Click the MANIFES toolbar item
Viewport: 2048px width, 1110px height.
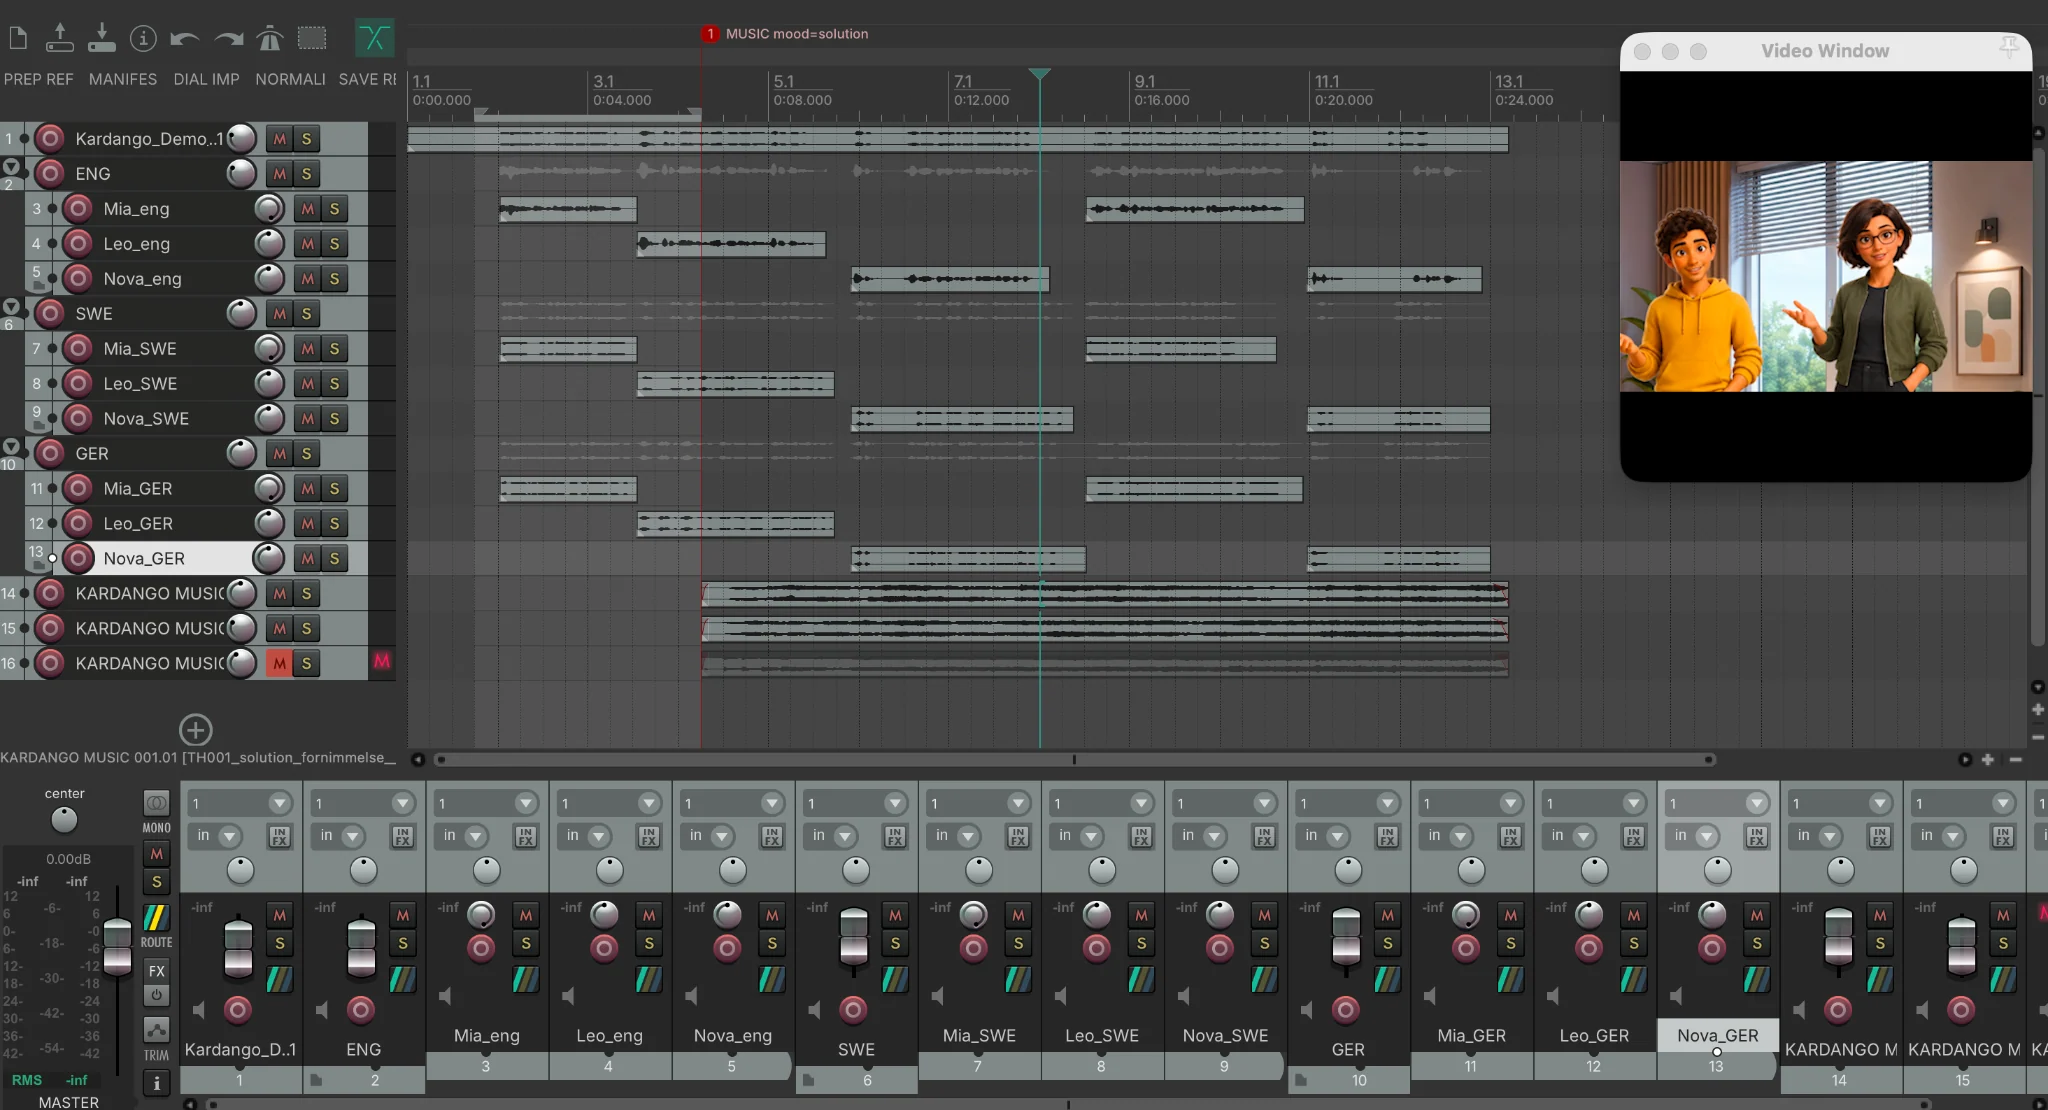tap(123, 79)
